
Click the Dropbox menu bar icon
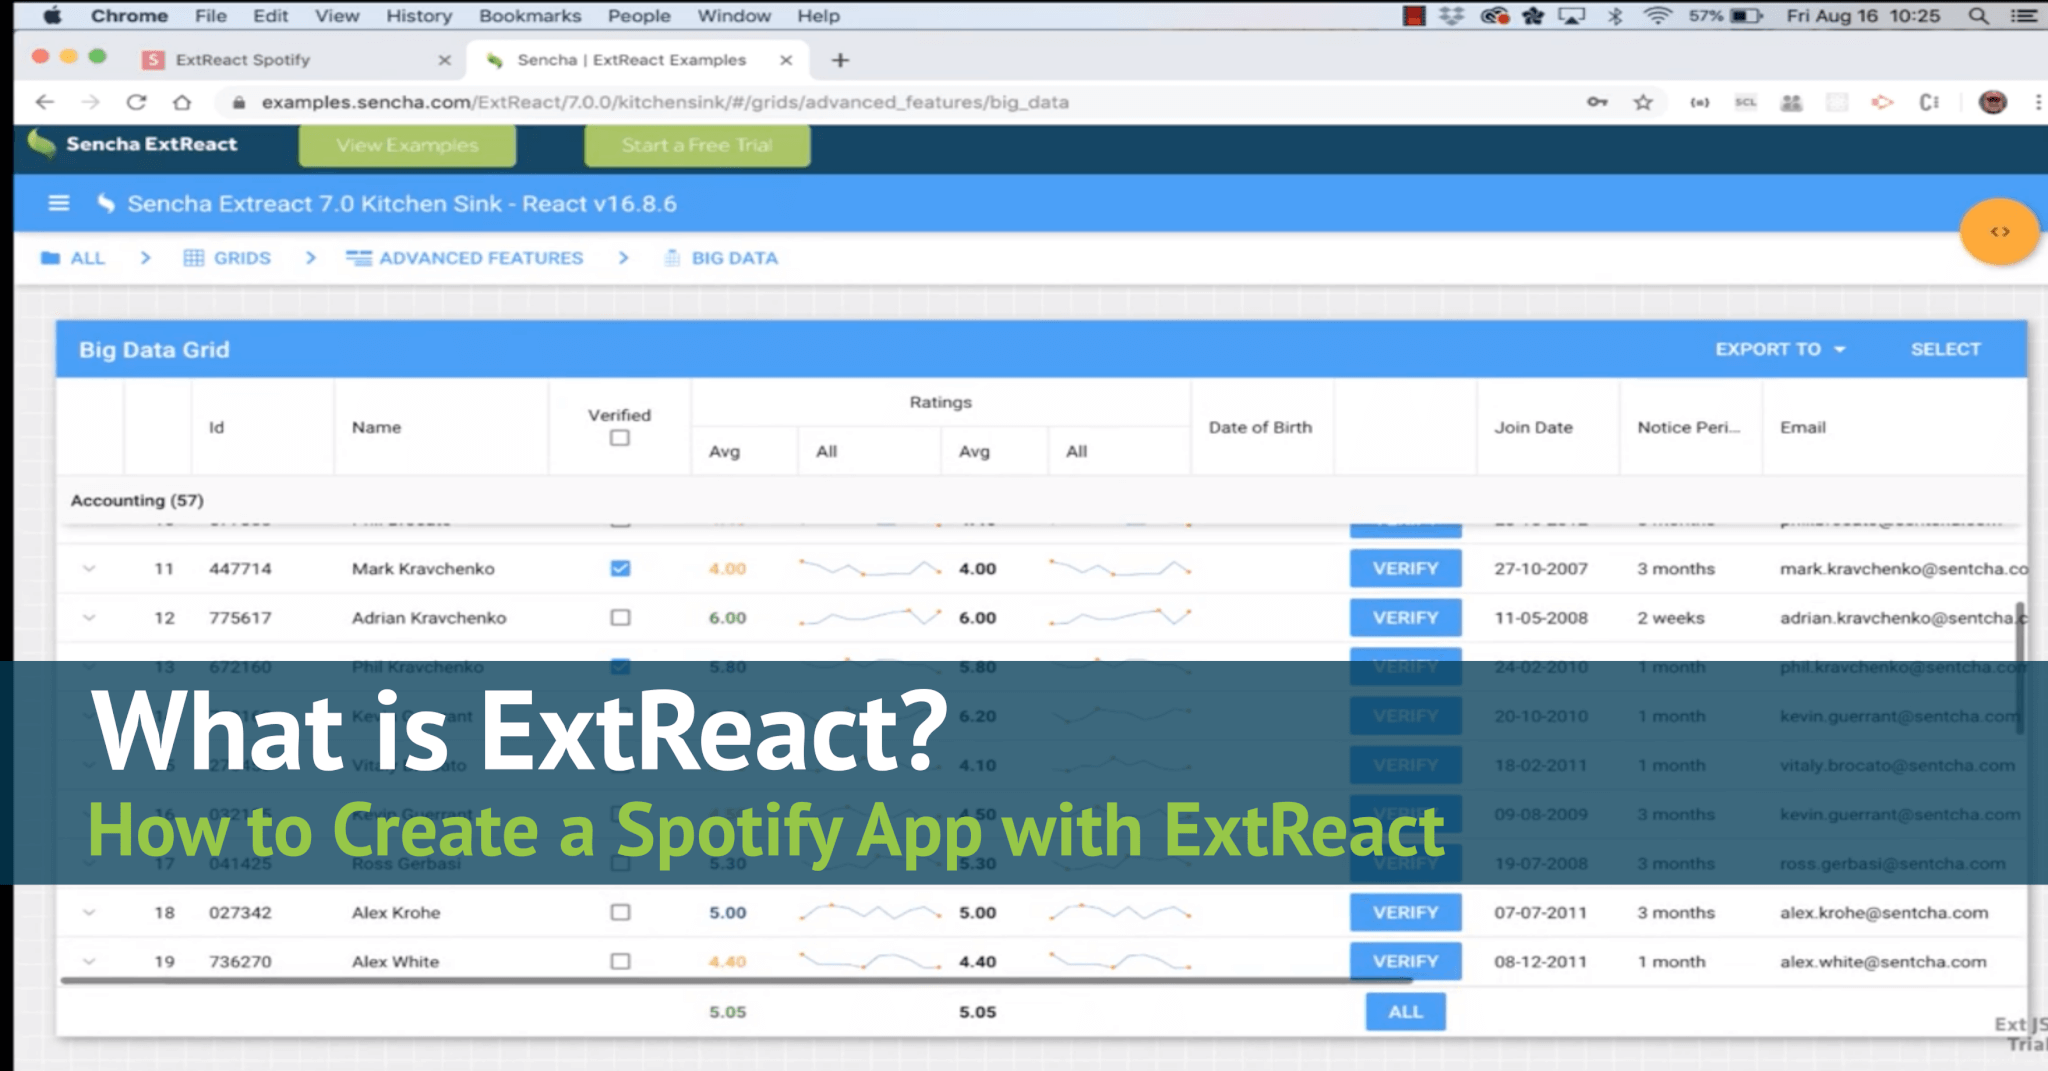(x=1452, y=16)
